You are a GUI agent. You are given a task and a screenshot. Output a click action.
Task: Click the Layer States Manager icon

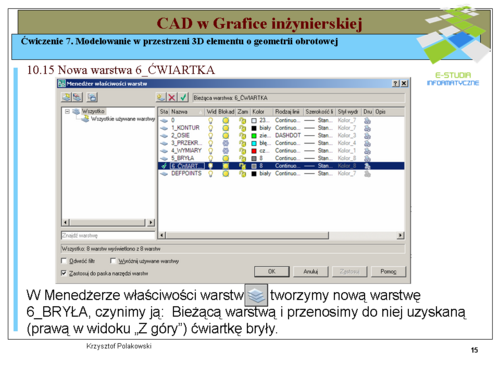92,97
